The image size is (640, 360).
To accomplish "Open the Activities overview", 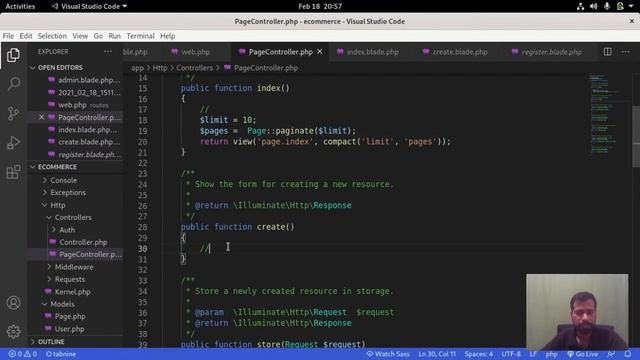I will (x=20, y=6).
